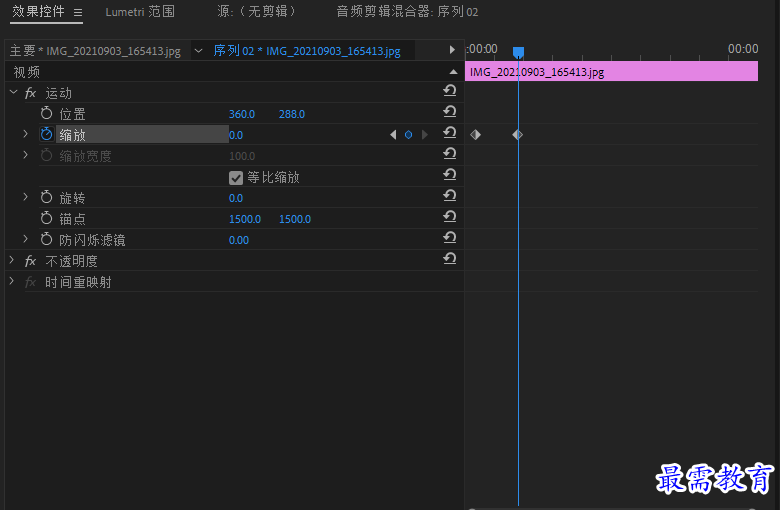Select the pink IMG_20210903_165413.jpg clip bar
This screenshot has height=510, width=780.
[x=611, y=71]
